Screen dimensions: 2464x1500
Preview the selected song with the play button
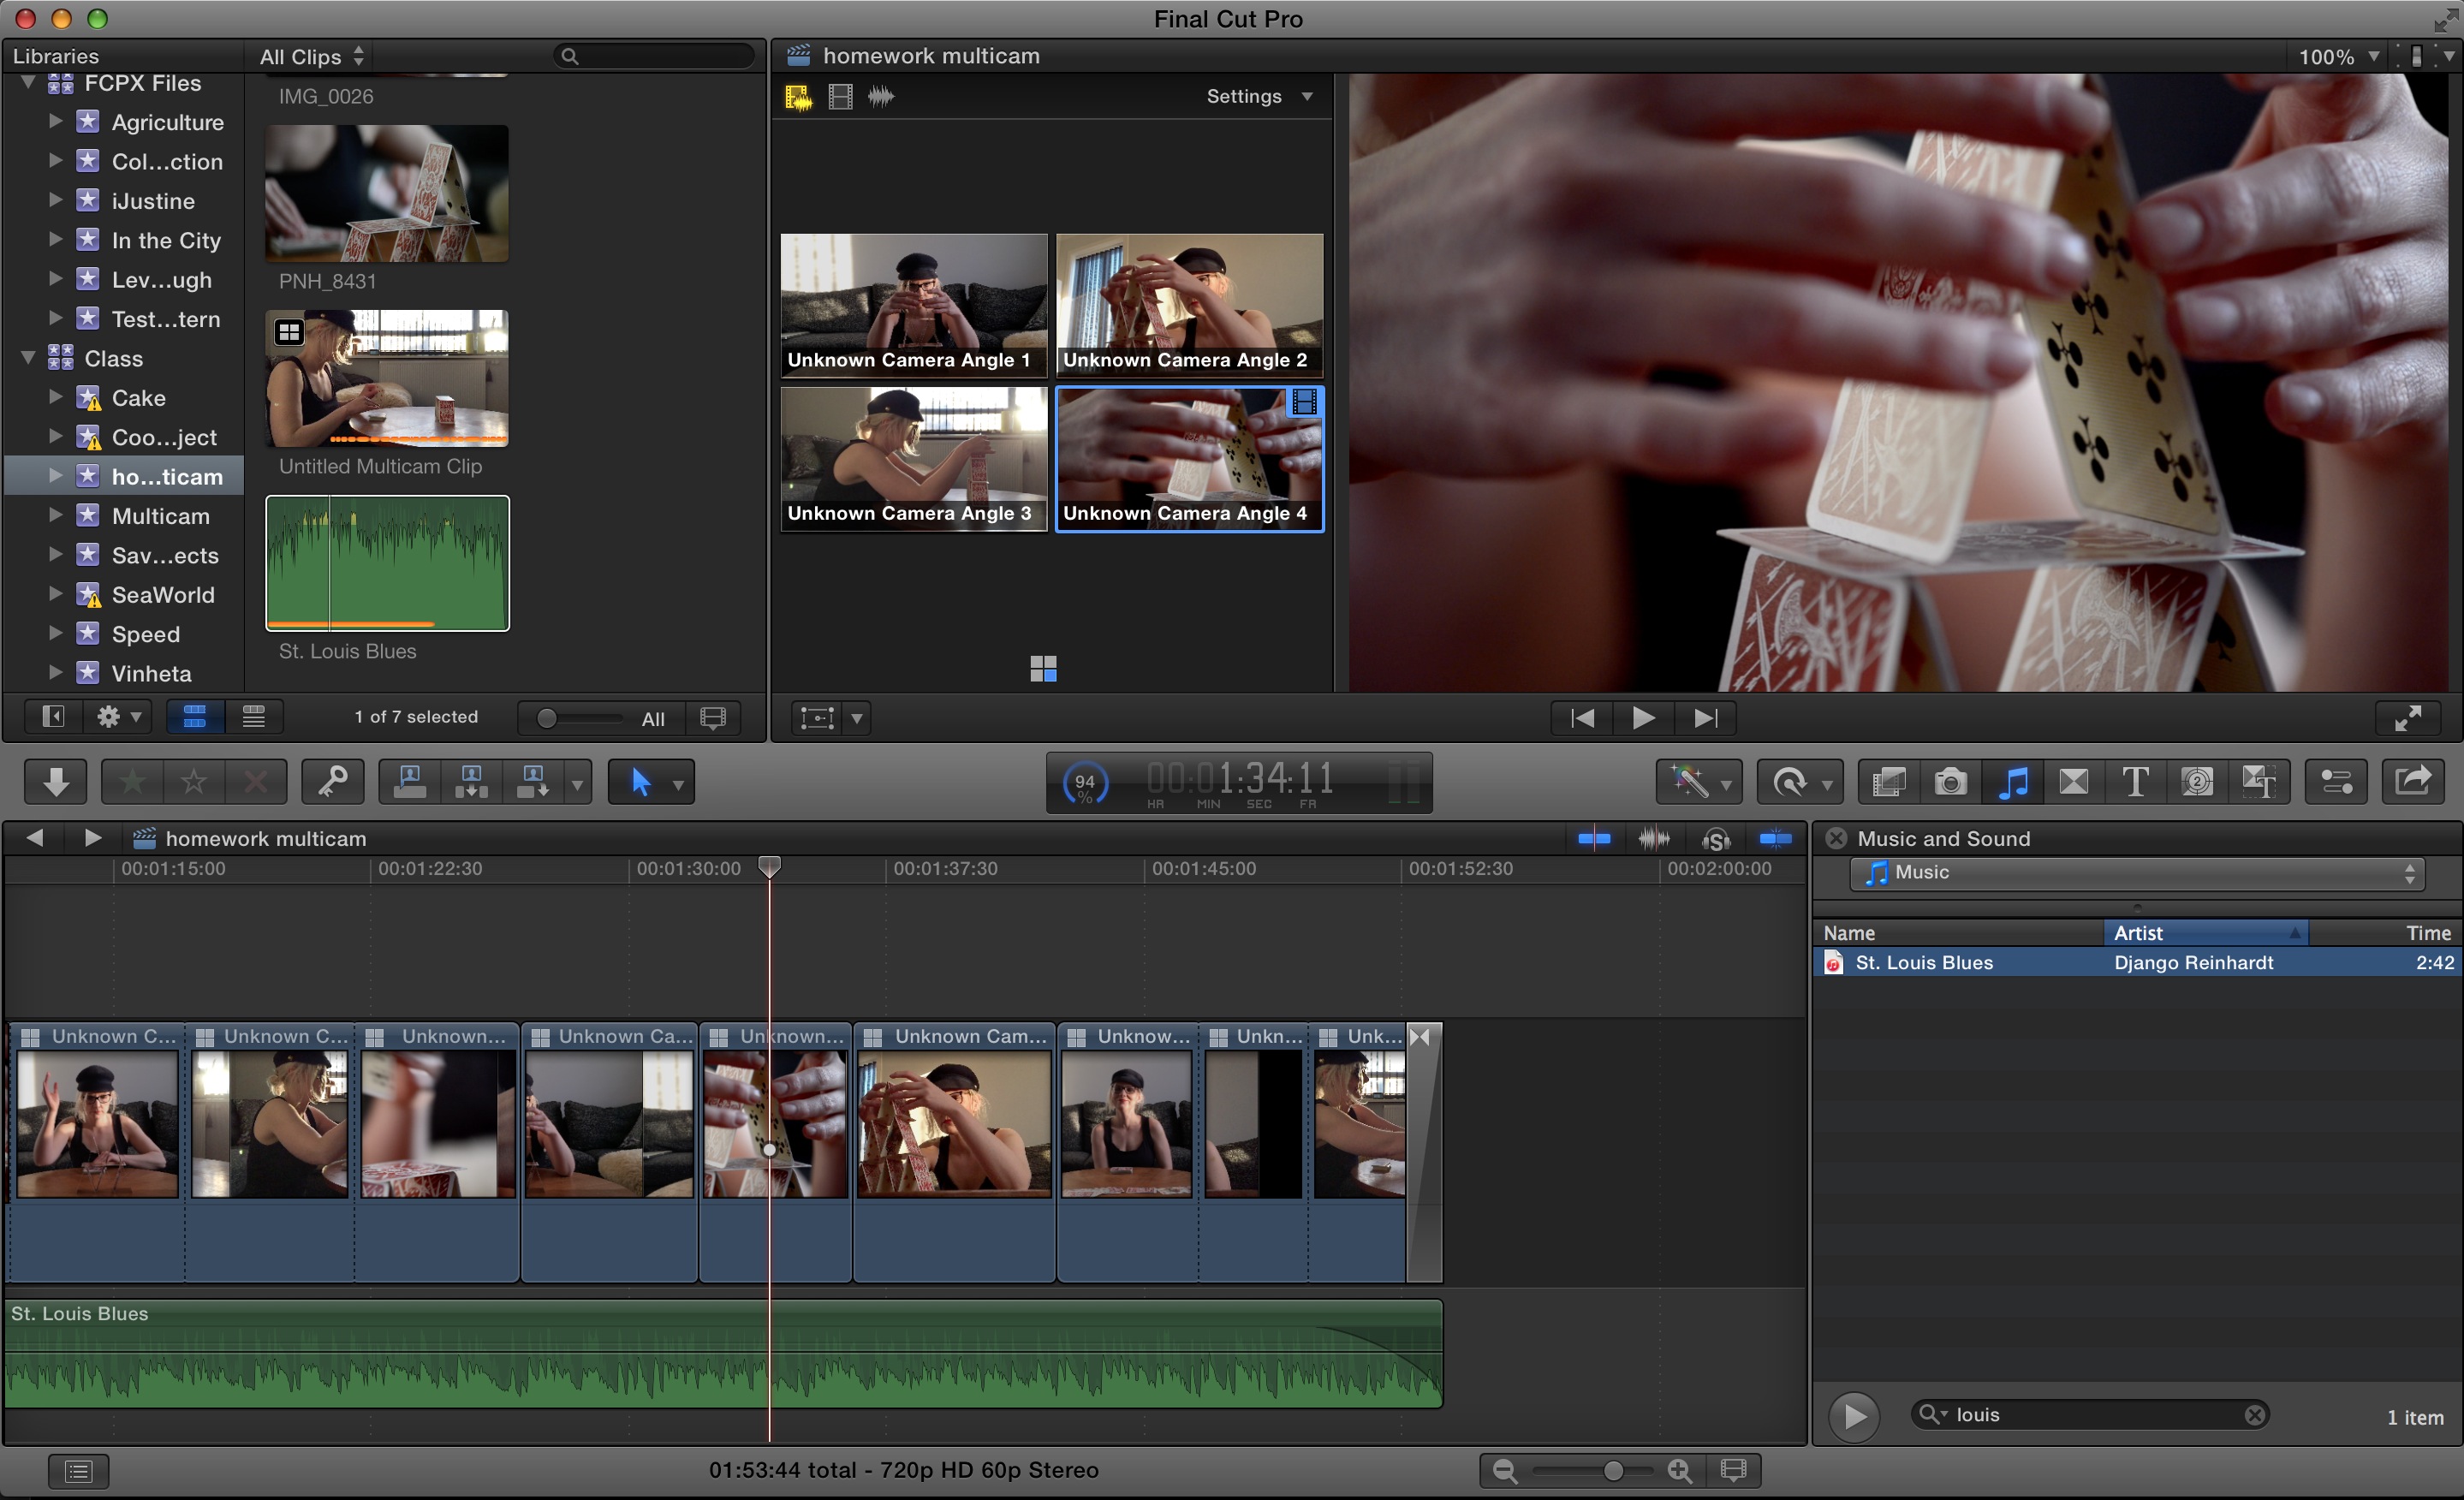pos(1854,1416)
